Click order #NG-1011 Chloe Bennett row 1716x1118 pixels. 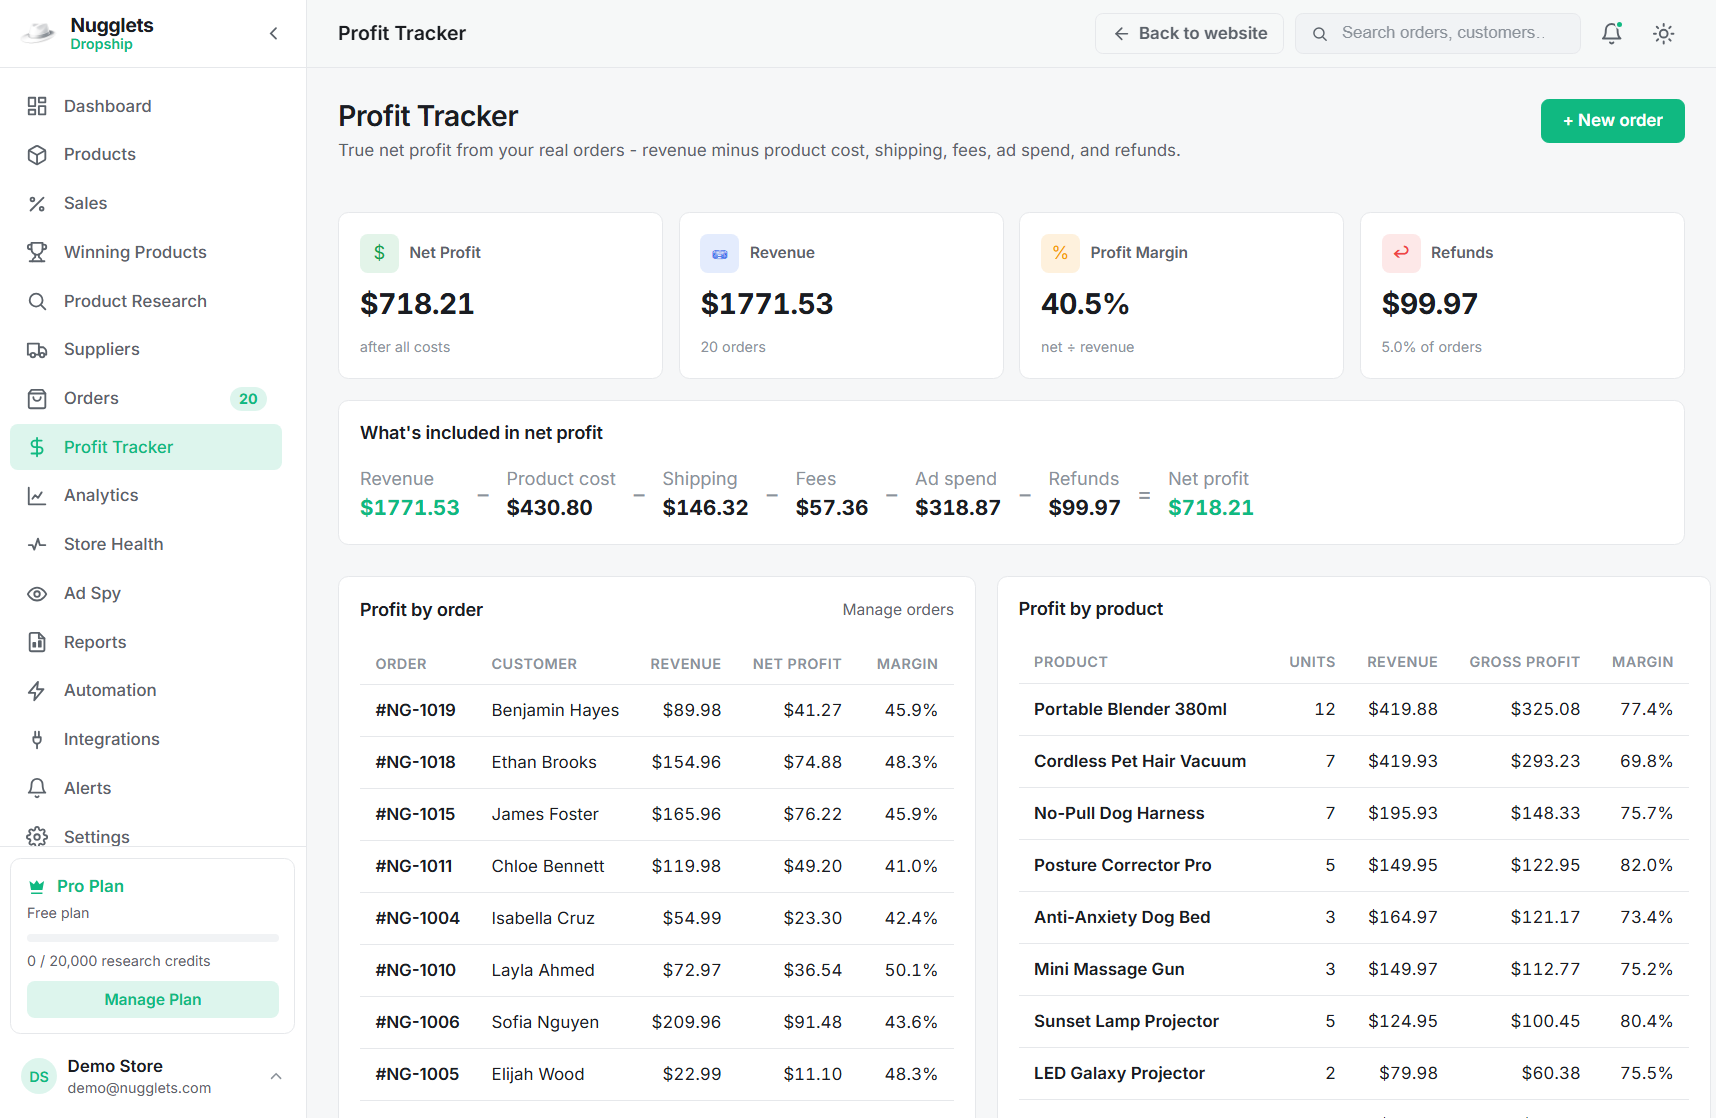[x=656, y=866]
